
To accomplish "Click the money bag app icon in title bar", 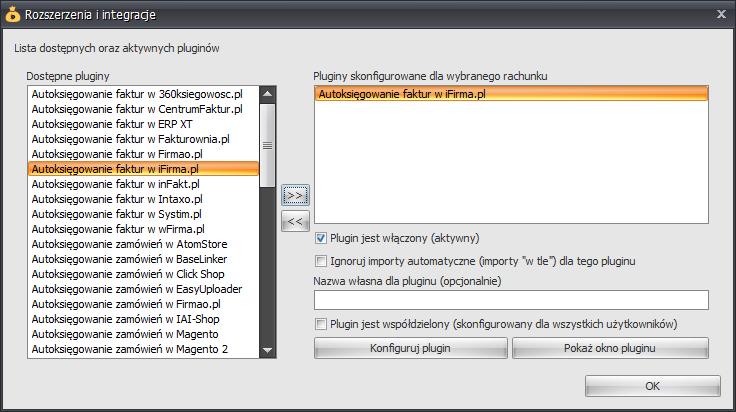I will click(13, 14).
